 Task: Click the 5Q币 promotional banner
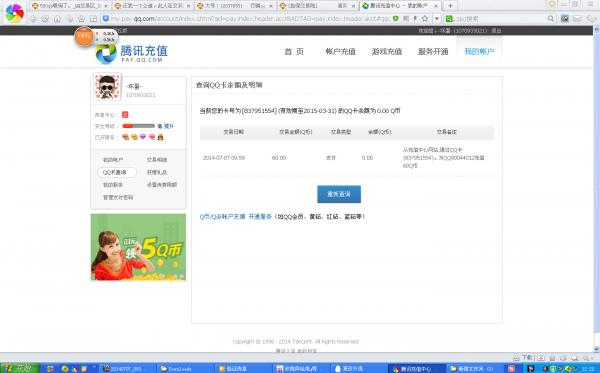(x=138, y=247)
